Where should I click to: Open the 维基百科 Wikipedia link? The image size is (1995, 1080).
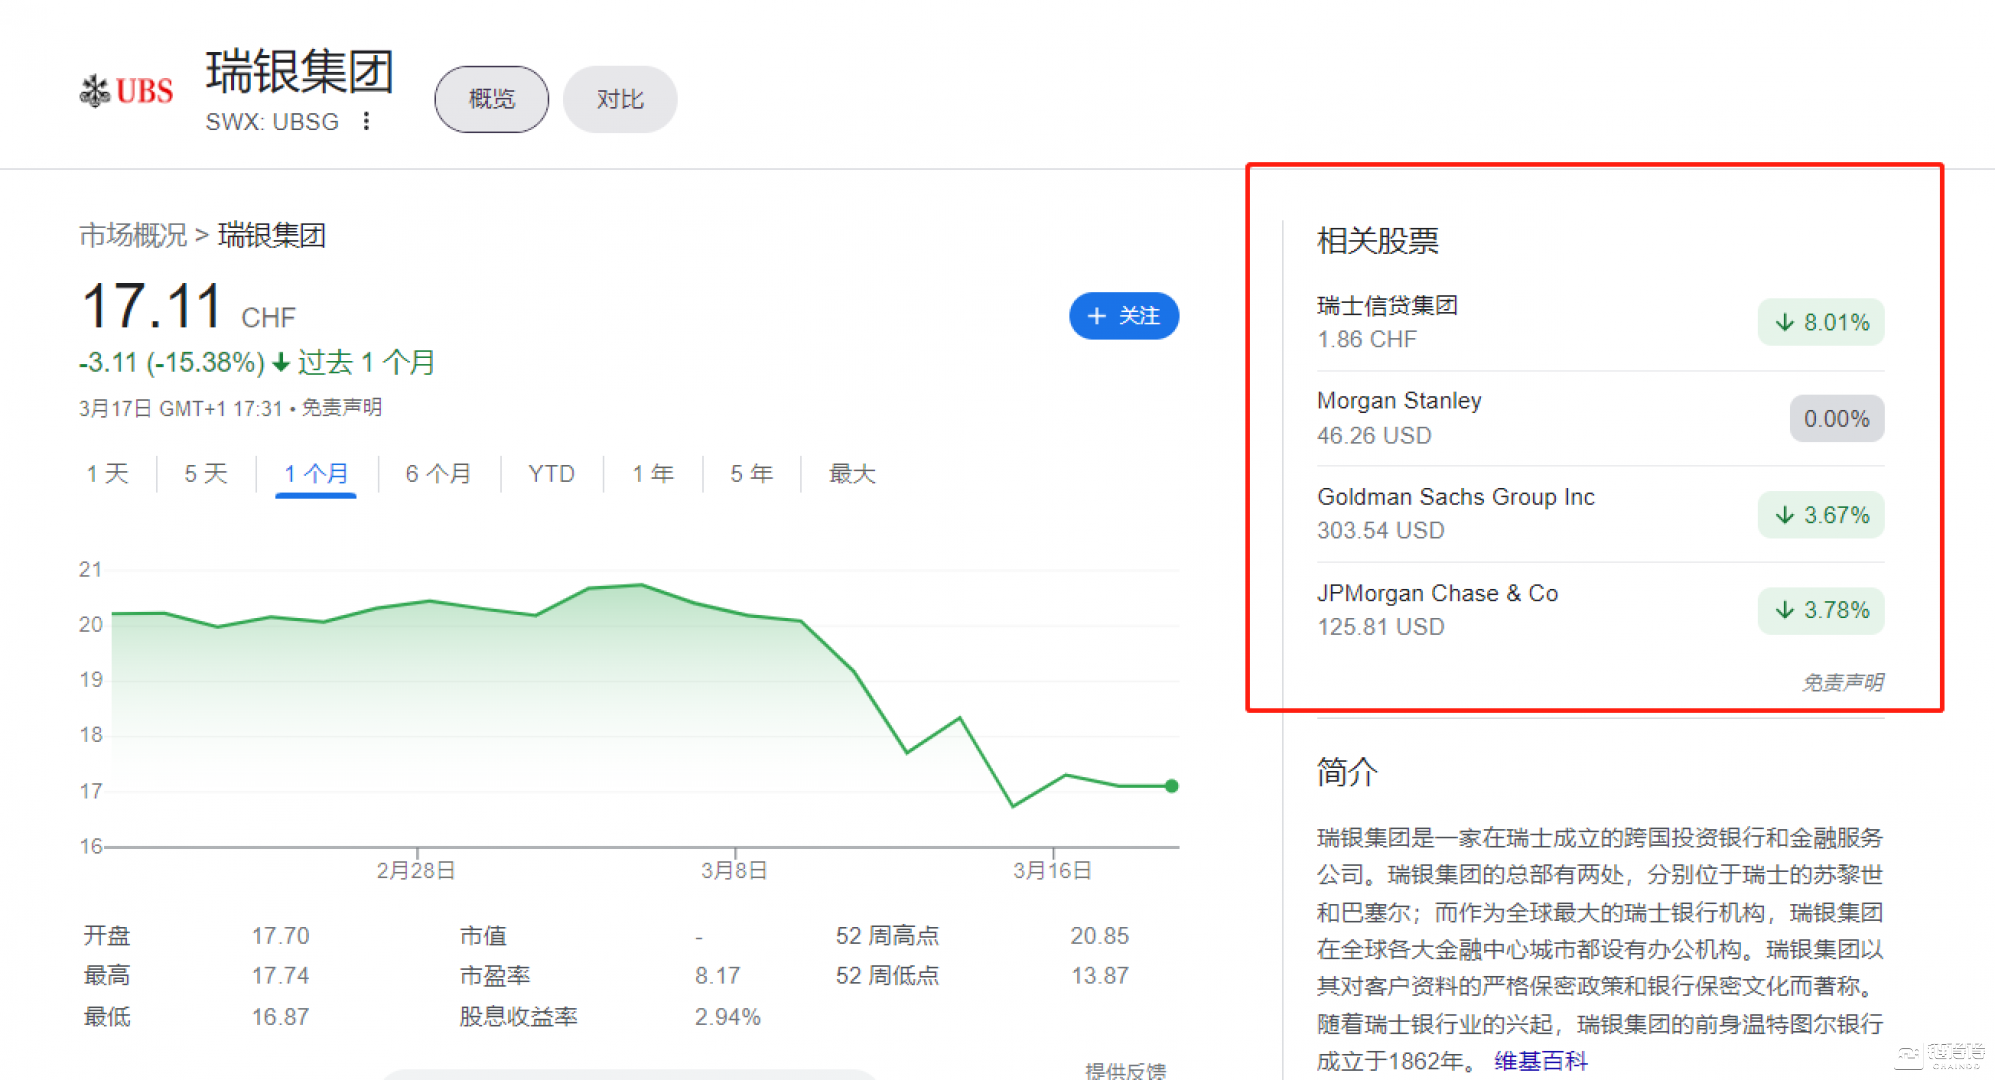[1541, 1061]
